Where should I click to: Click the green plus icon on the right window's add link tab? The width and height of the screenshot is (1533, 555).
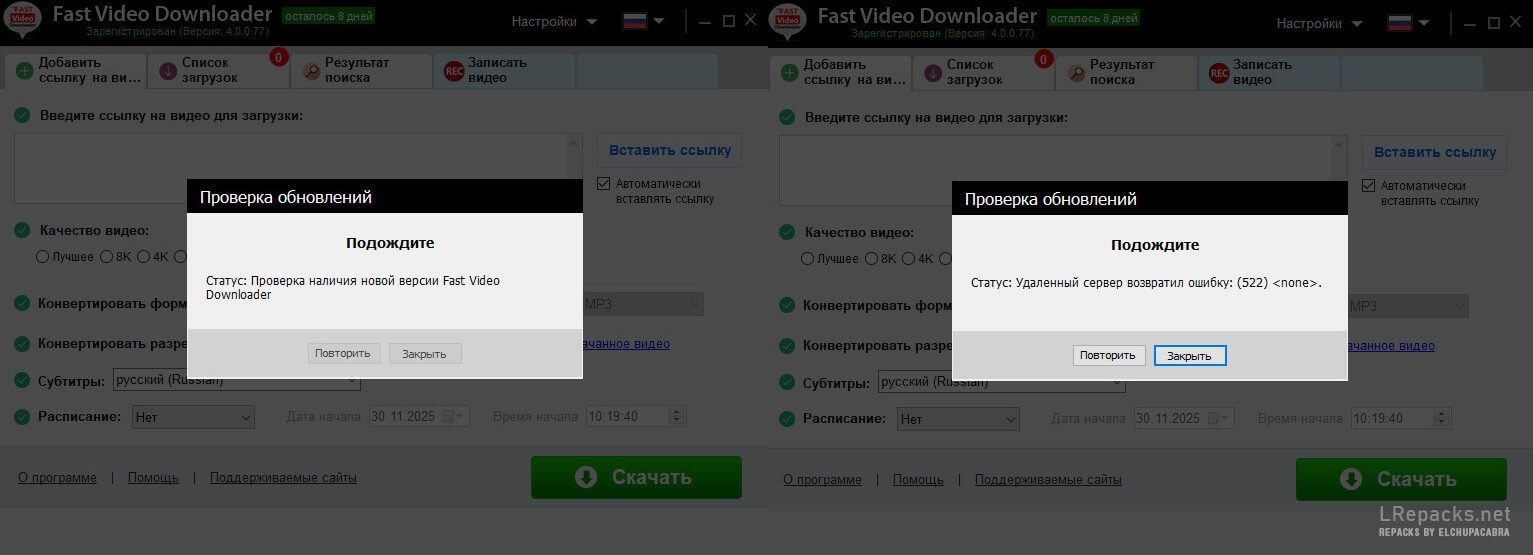pos(790,72)
